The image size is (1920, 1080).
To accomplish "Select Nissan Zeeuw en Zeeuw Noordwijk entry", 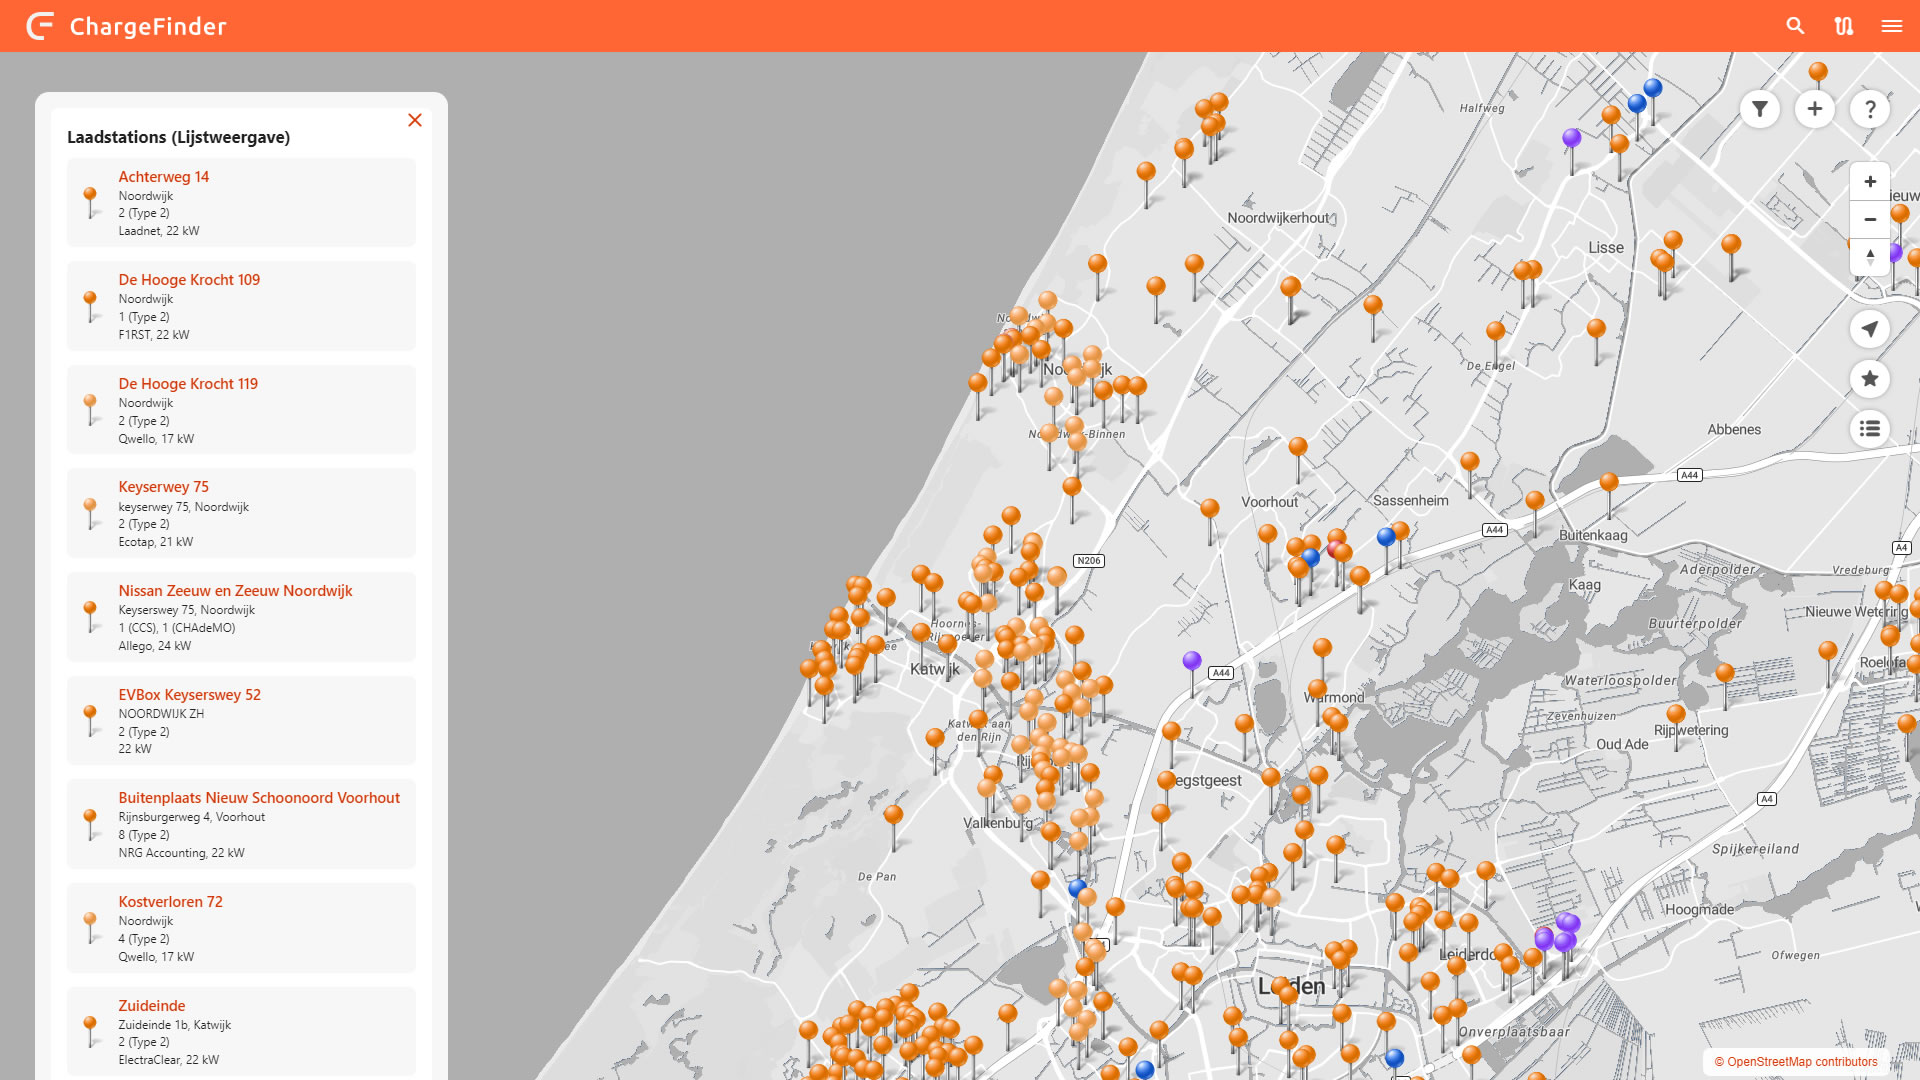I will tap(235, 591).
